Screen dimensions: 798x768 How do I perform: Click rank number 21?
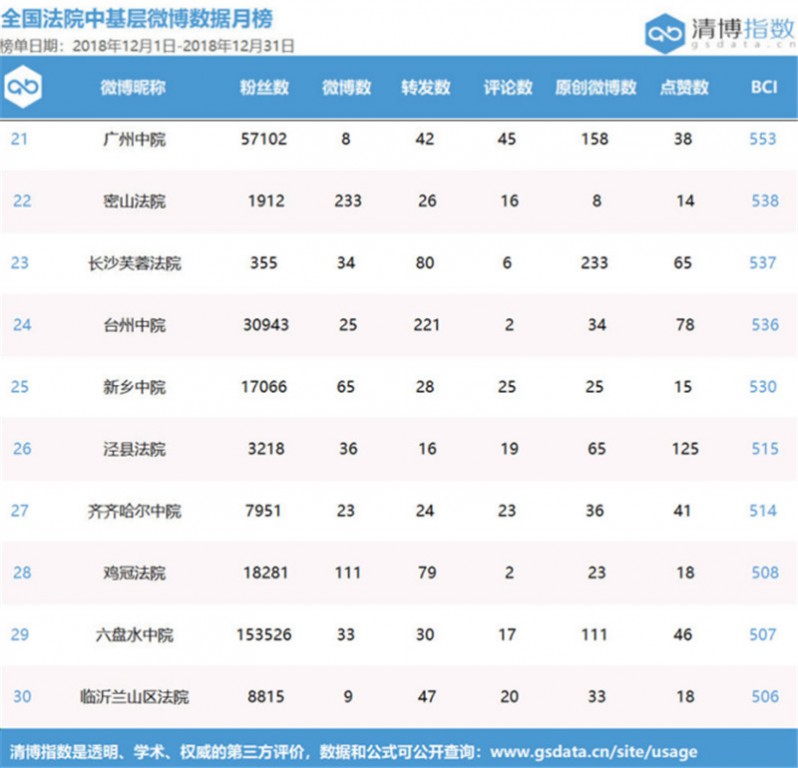click(19, 139)
